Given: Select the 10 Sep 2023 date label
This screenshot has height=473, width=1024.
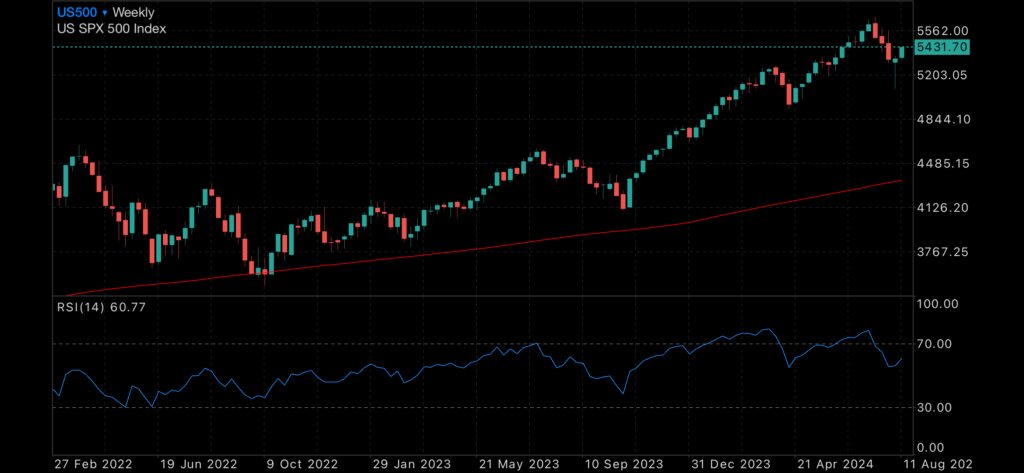Looking at the screenshot, I should (624, 465).
